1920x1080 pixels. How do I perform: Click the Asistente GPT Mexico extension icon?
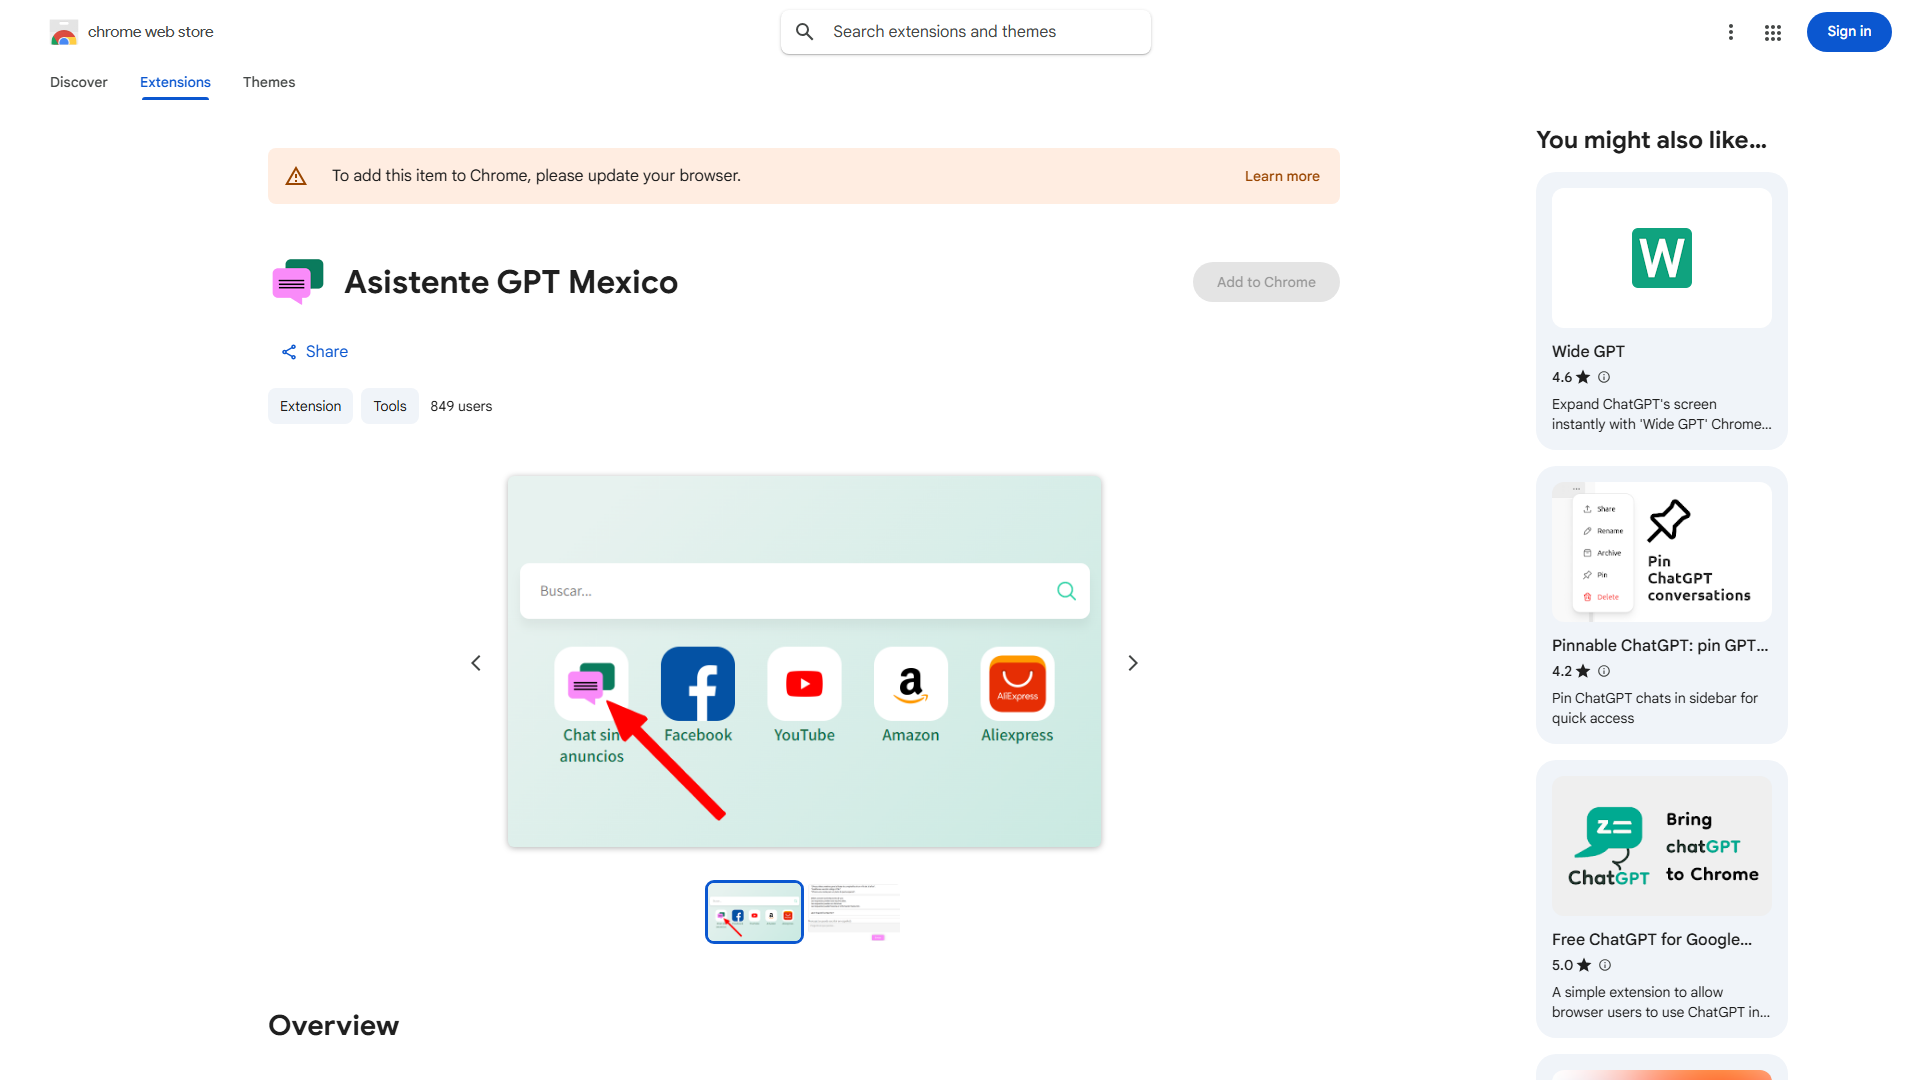click(297, 282)
